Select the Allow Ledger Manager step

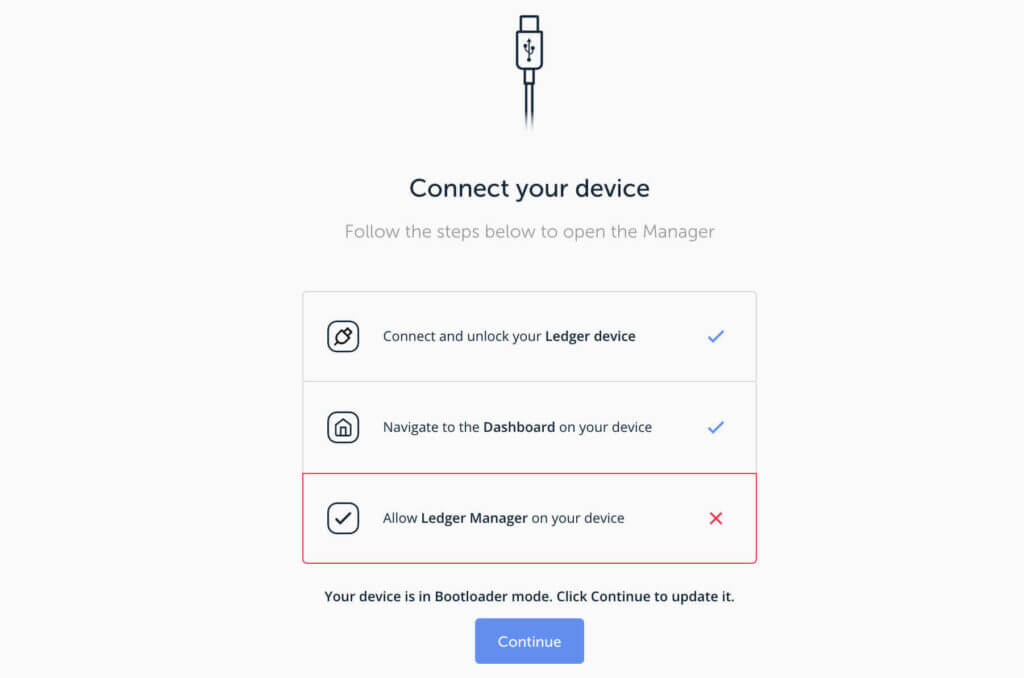(x=529, y=518)
